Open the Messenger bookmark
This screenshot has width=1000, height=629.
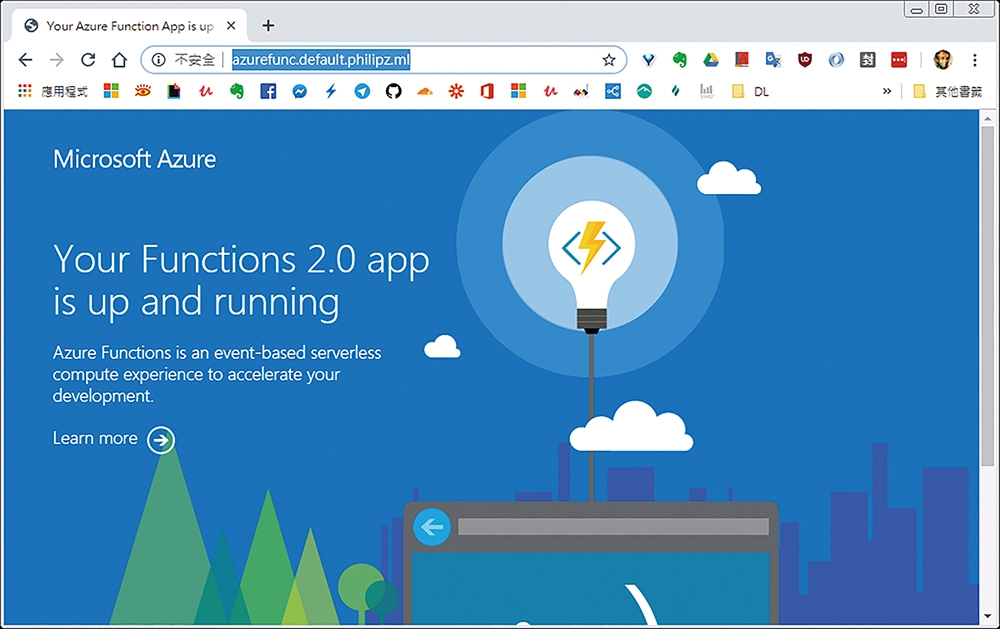tap(299, 91)
